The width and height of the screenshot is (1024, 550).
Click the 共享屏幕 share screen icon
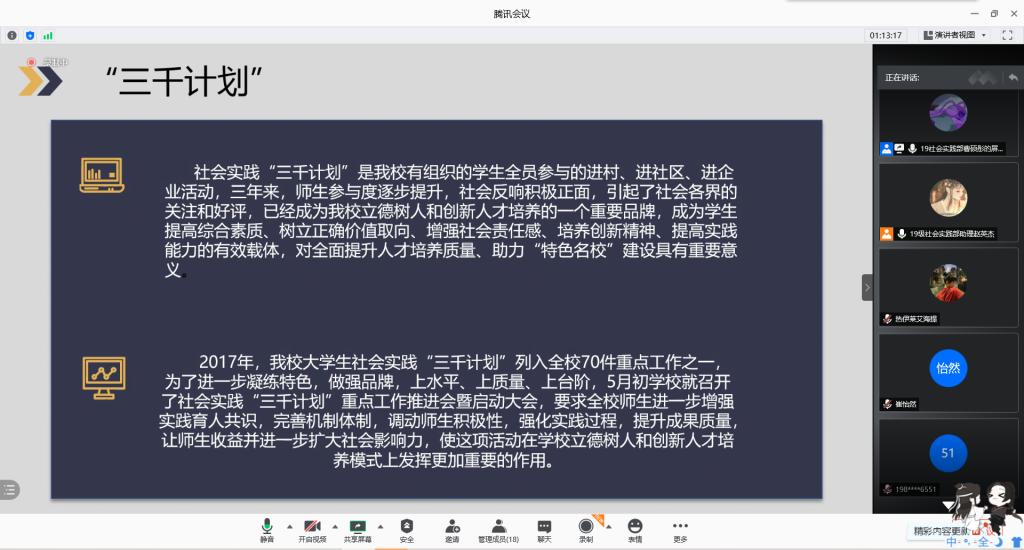[357, 527]
